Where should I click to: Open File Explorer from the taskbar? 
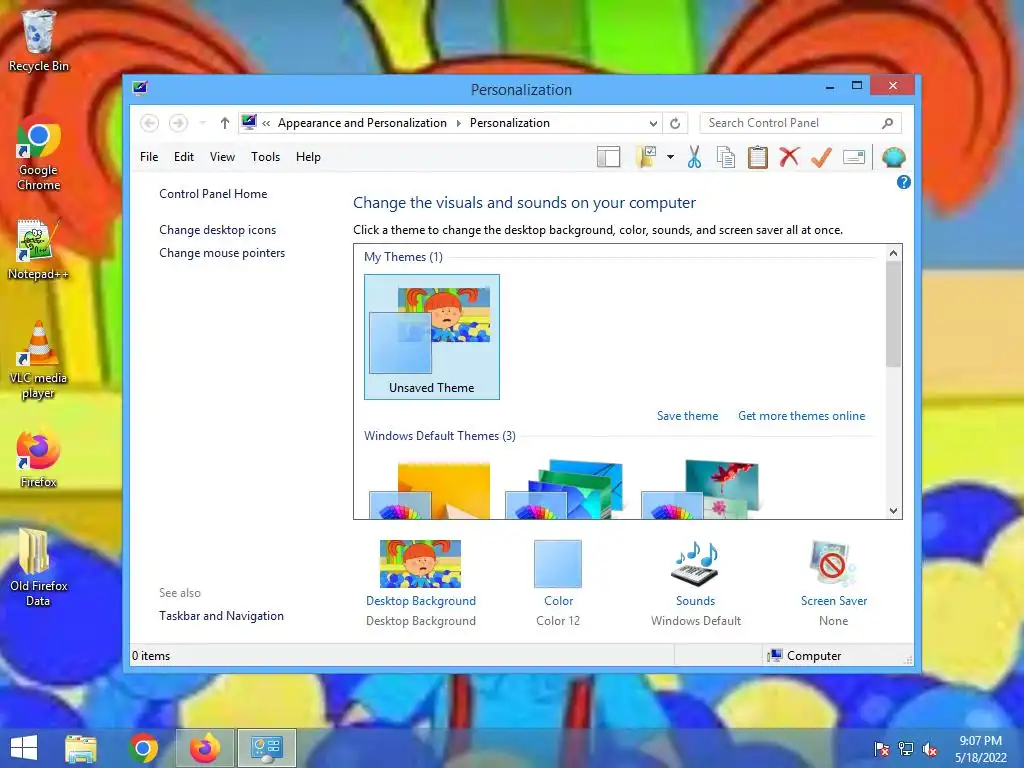(81, 748)
